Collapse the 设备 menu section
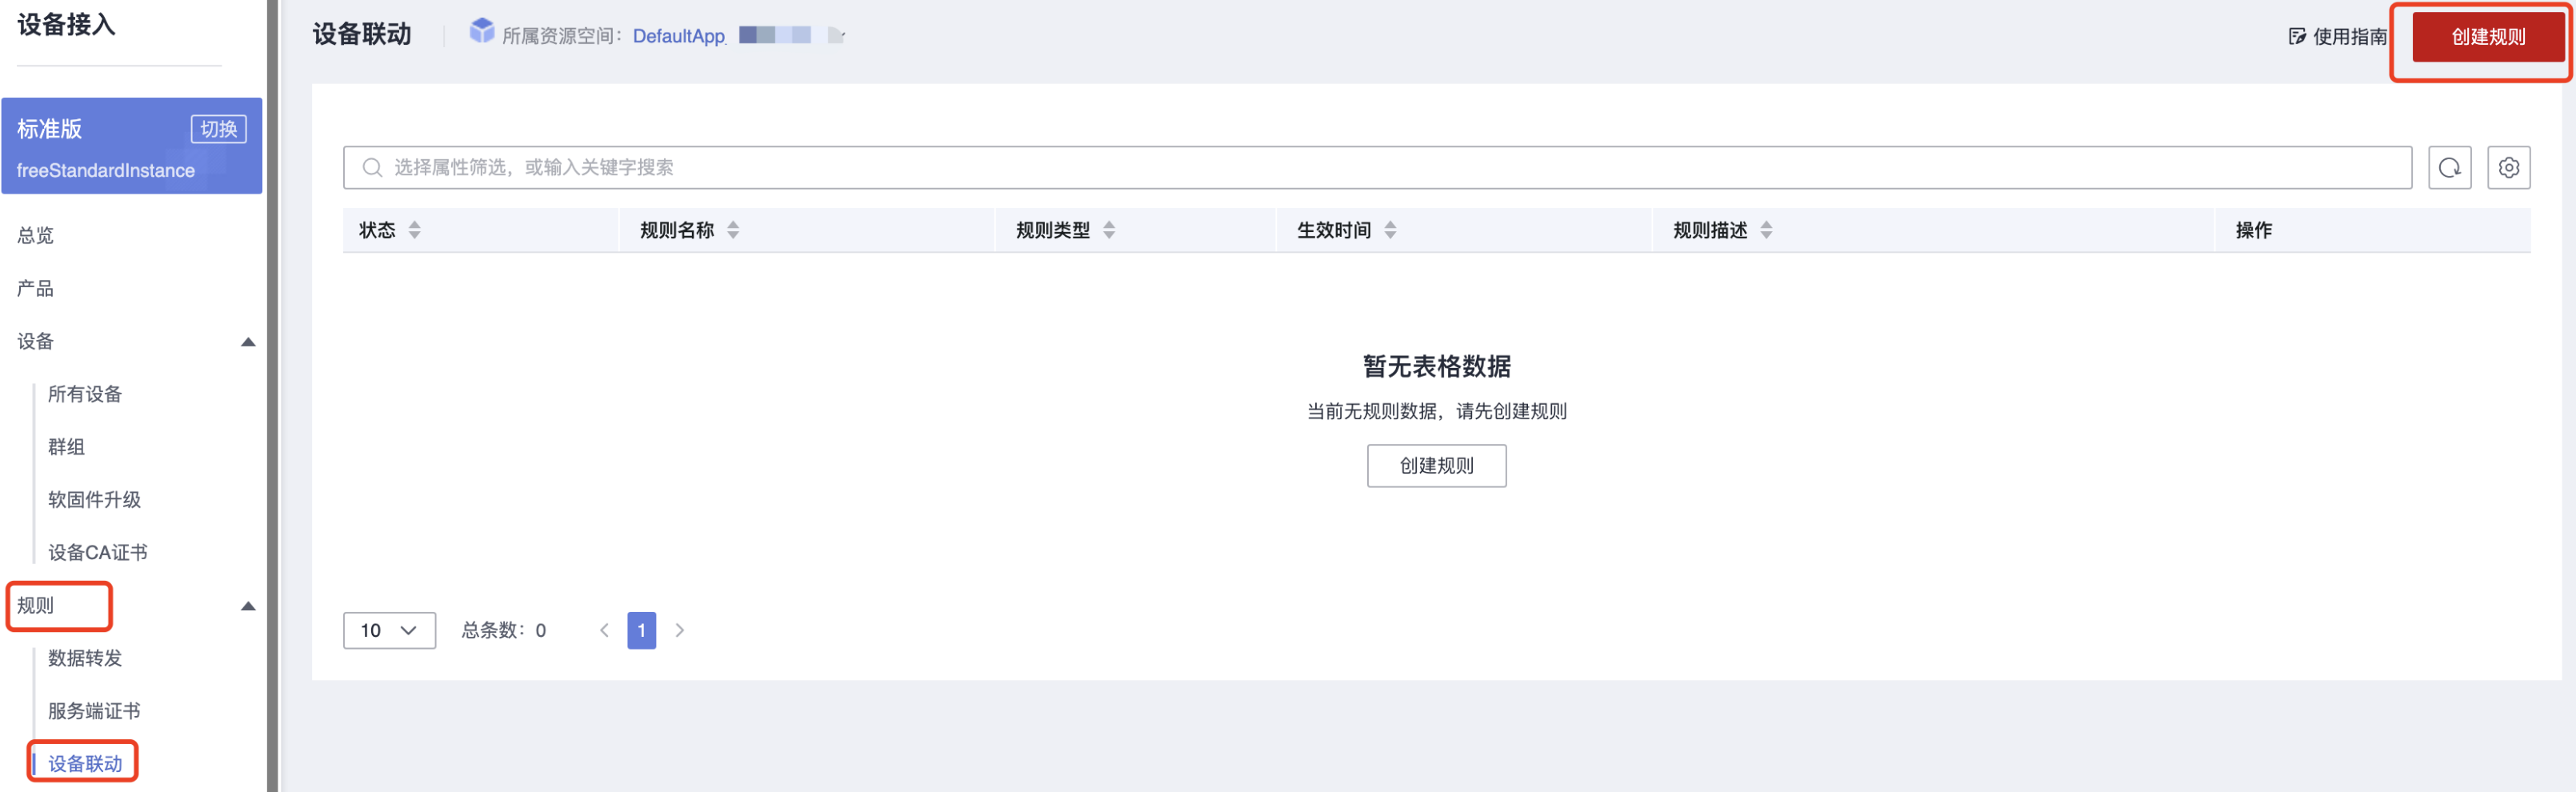Screen dimensions: 2576x792 pyautogui.click(x=248, y=342)
